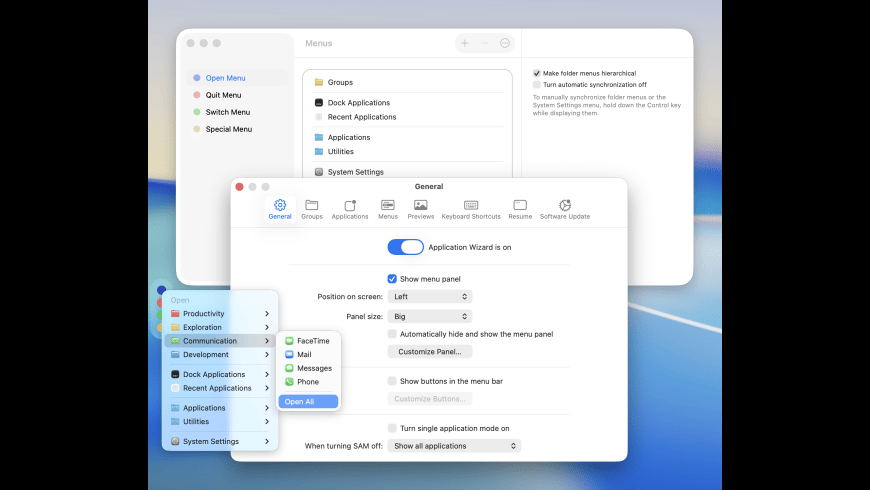
Task: Open the Applications preferences tab
Action: point(350,209)
